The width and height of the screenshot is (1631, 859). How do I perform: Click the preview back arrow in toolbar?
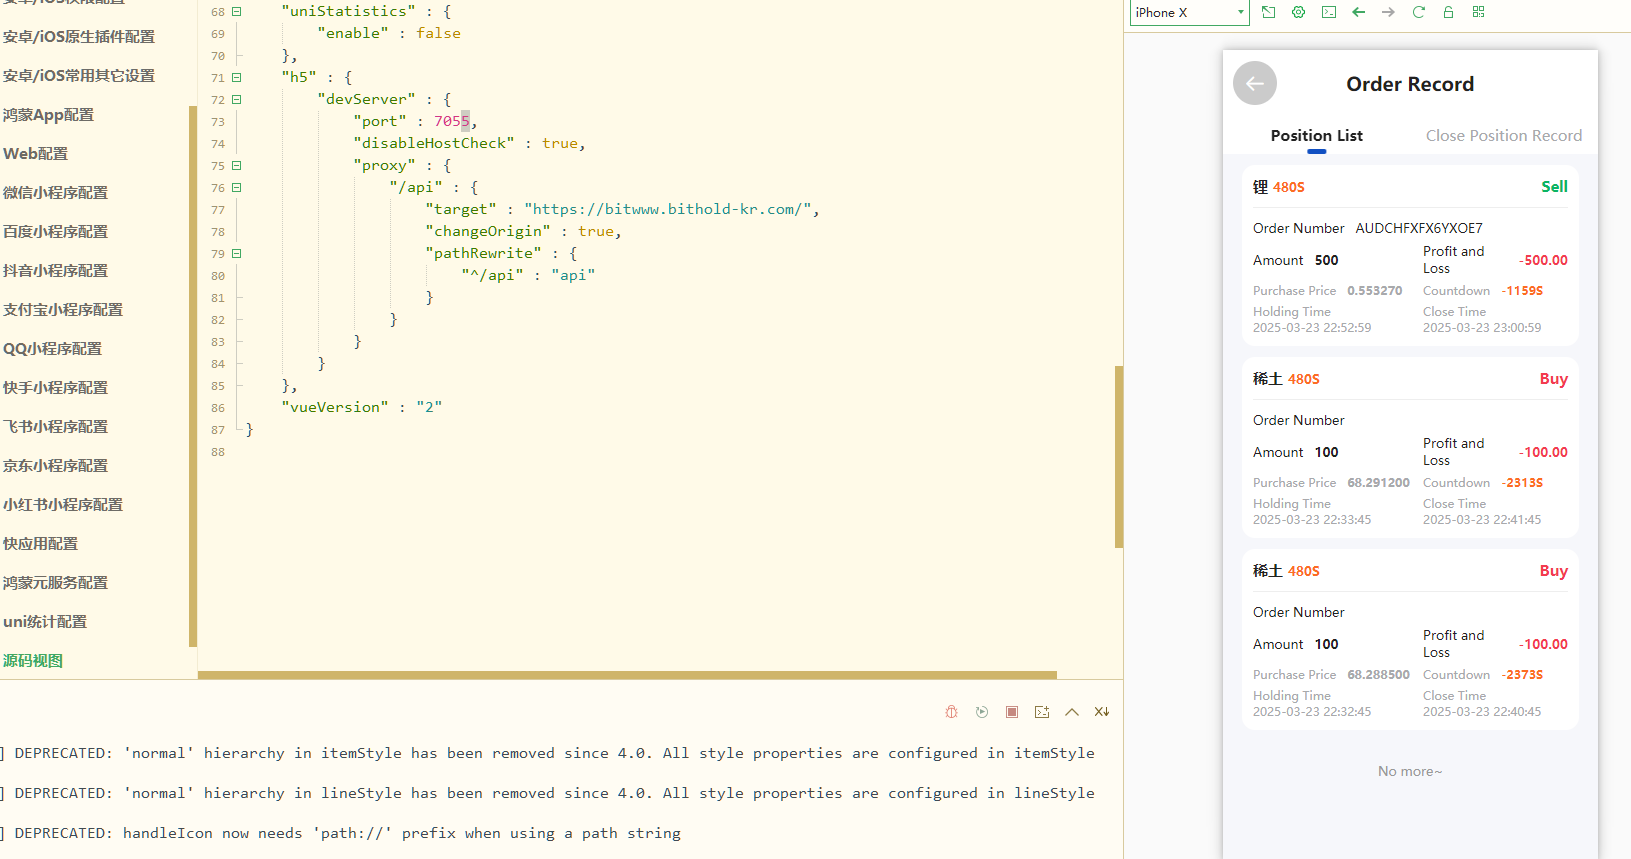(1358, 12)
